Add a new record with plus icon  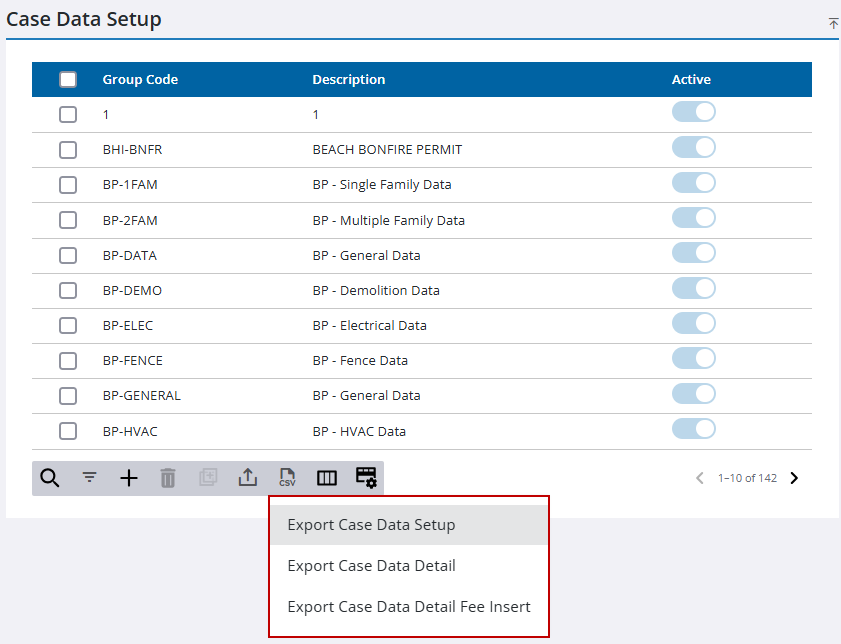tap(129, 478)
